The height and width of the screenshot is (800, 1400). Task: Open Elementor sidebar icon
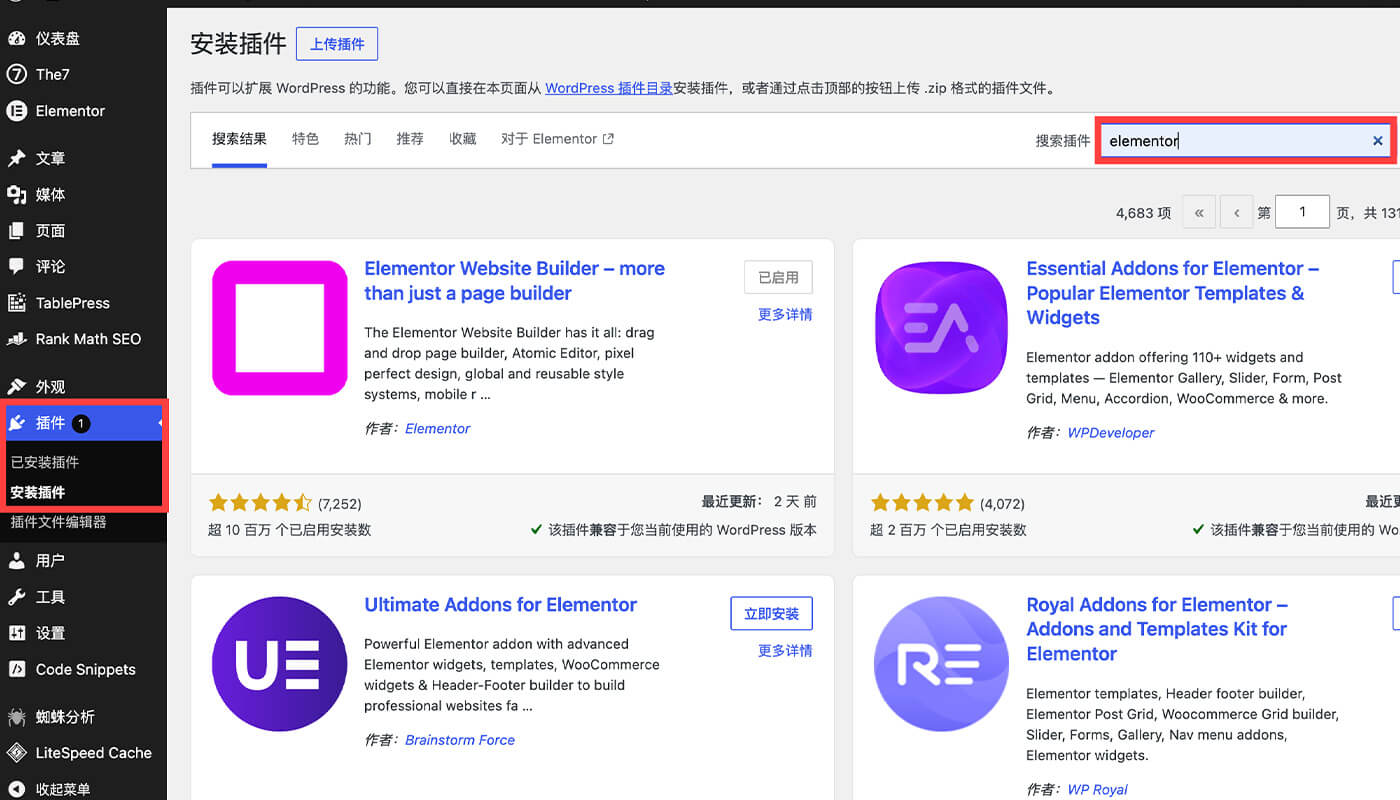point(16,111)
